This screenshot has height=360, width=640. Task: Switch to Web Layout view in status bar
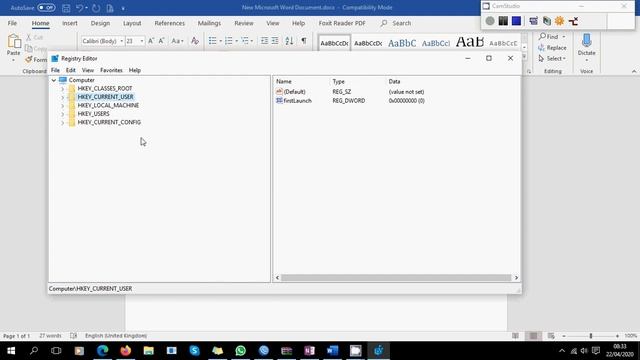point(551,336)
